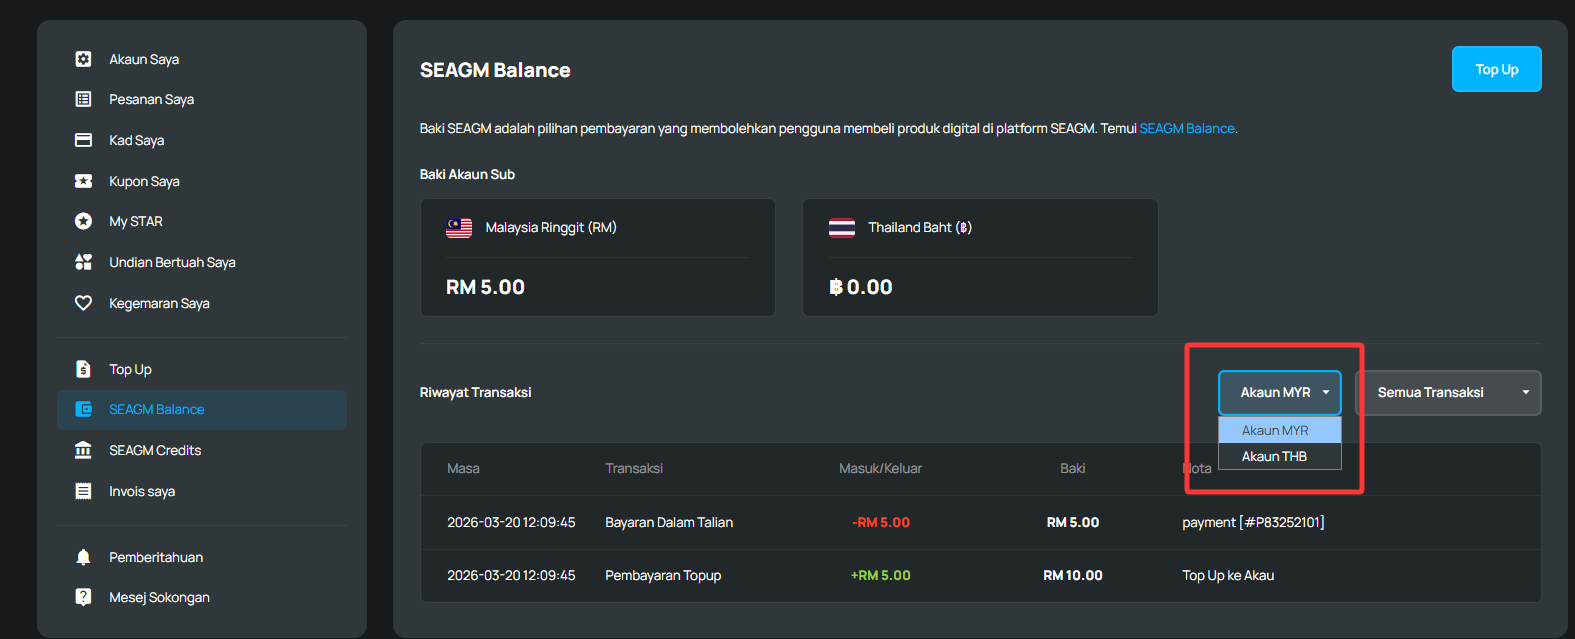1575x639 pixels.
Task: Click the Akaun Saya gear icon
Action: click(x=84, y=59)
